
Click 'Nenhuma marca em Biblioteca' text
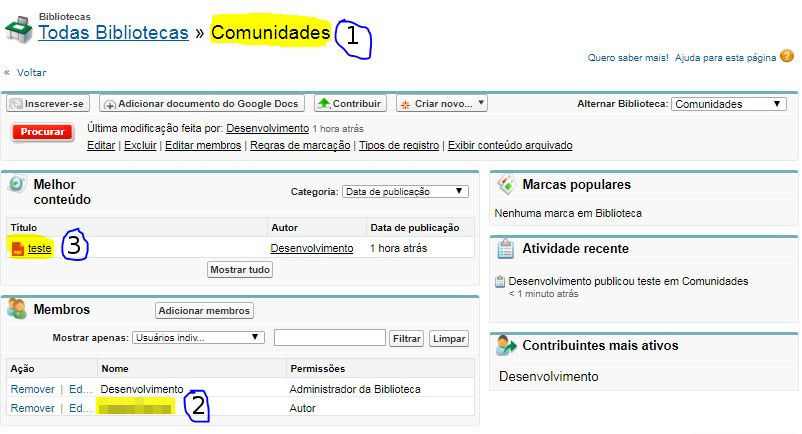click(568, 213)
